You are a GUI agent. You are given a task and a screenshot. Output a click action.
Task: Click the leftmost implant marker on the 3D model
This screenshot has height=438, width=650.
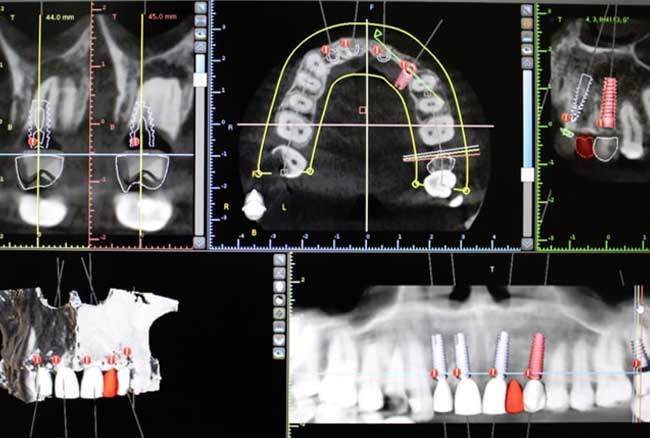pyautogui.click(x=37, y=360)
